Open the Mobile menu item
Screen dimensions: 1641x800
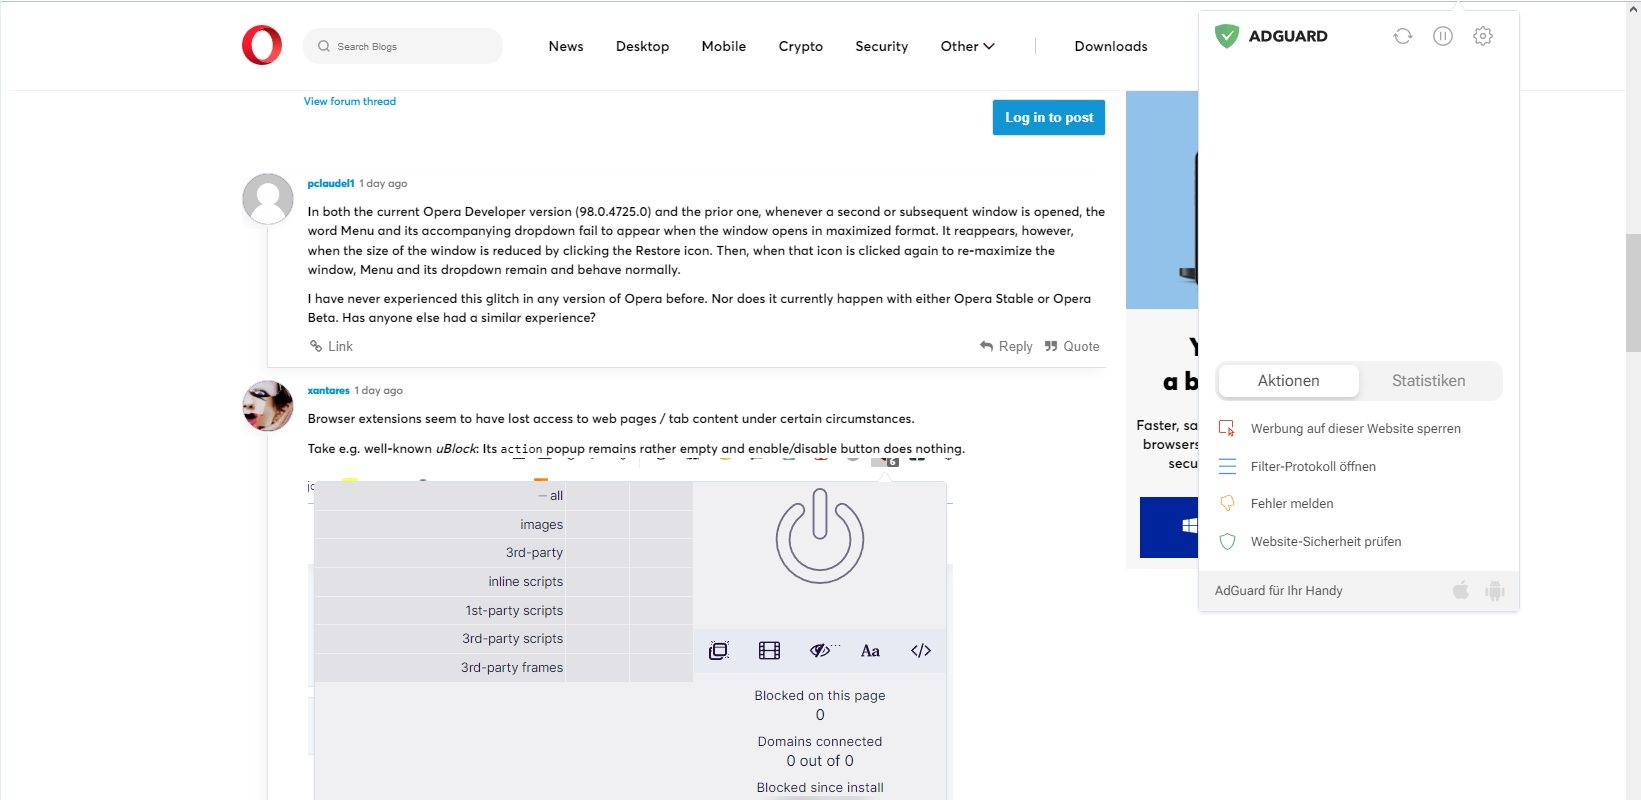pyautogui.click(x=724, y=46)
